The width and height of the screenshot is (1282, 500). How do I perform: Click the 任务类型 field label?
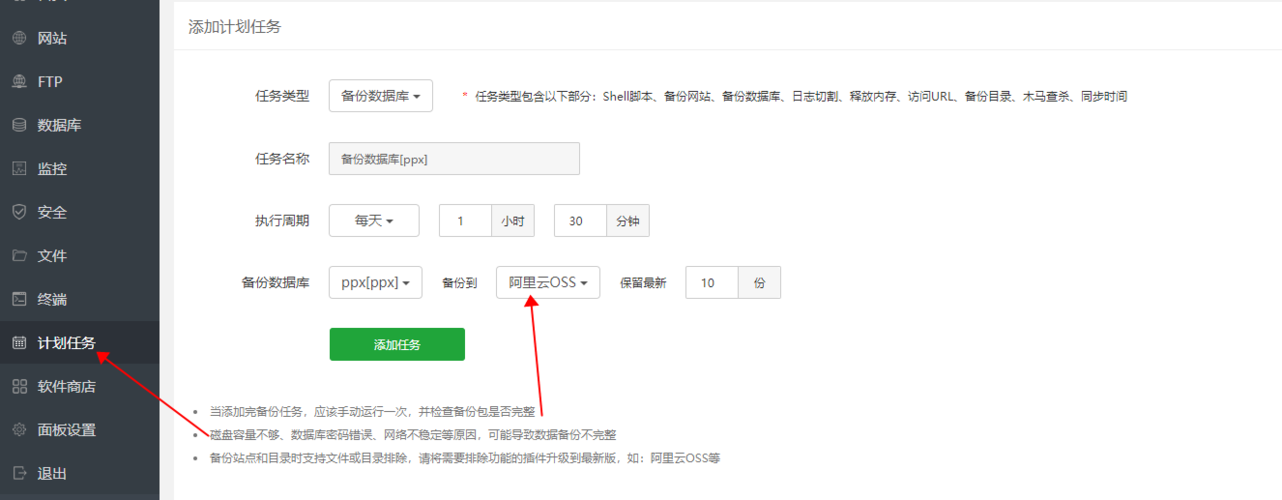tap(282, 96)
